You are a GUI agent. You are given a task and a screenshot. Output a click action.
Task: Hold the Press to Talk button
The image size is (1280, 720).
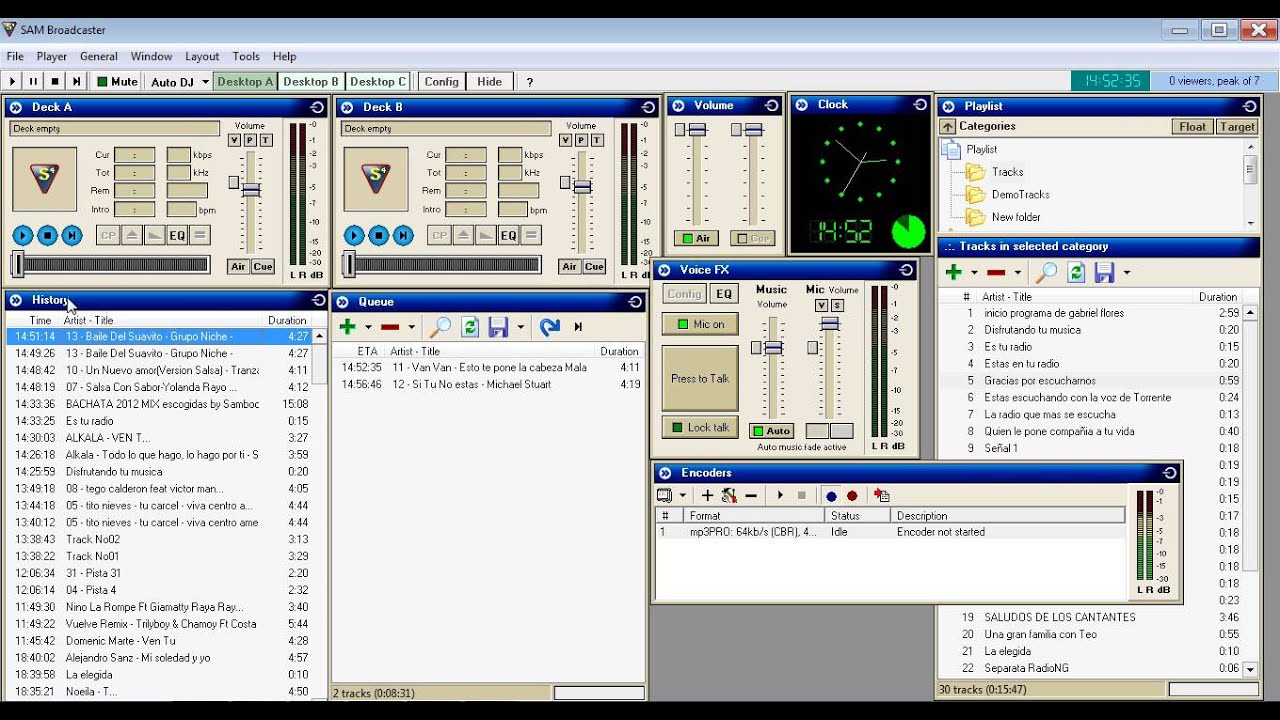(x=700, y=378)
